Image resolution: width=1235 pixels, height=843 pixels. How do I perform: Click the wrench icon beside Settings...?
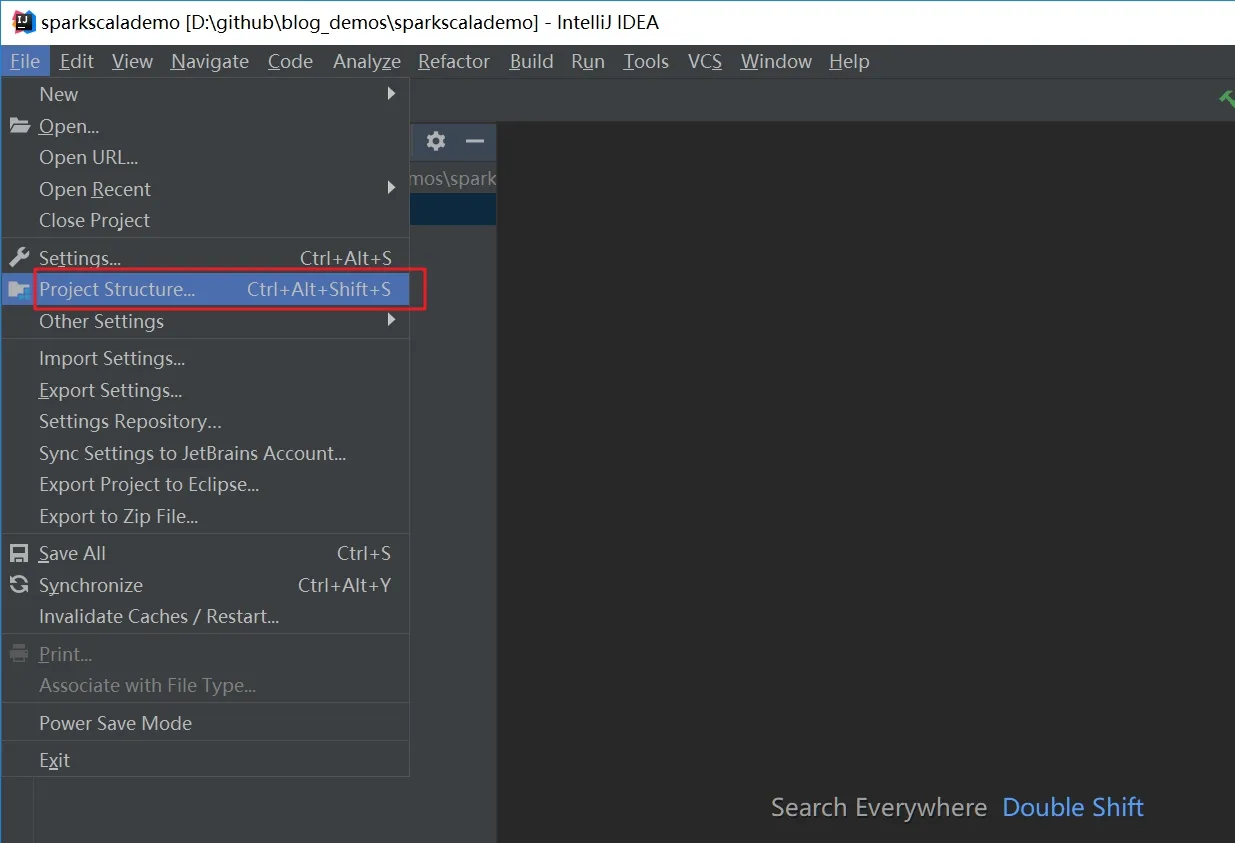click(x=20, y=258)
